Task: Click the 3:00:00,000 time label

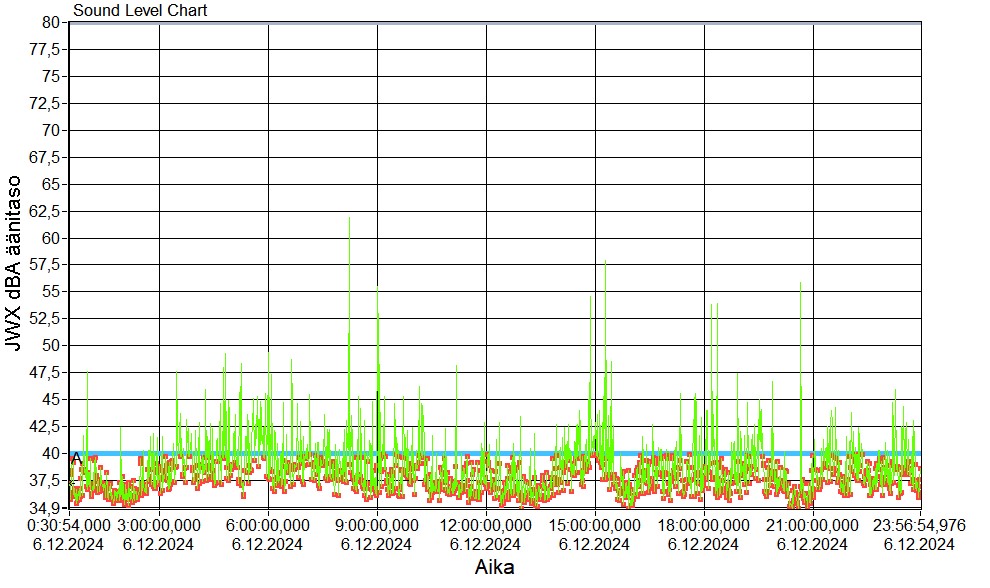Action: pyautogui.click(x=159, y=525)
